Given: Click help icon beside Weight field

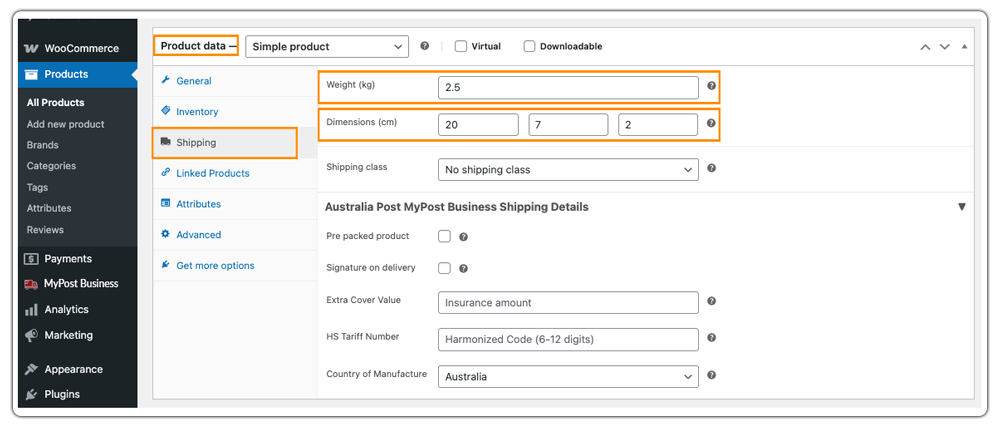Looking at the screenshot, I should (x=711, y=85).
